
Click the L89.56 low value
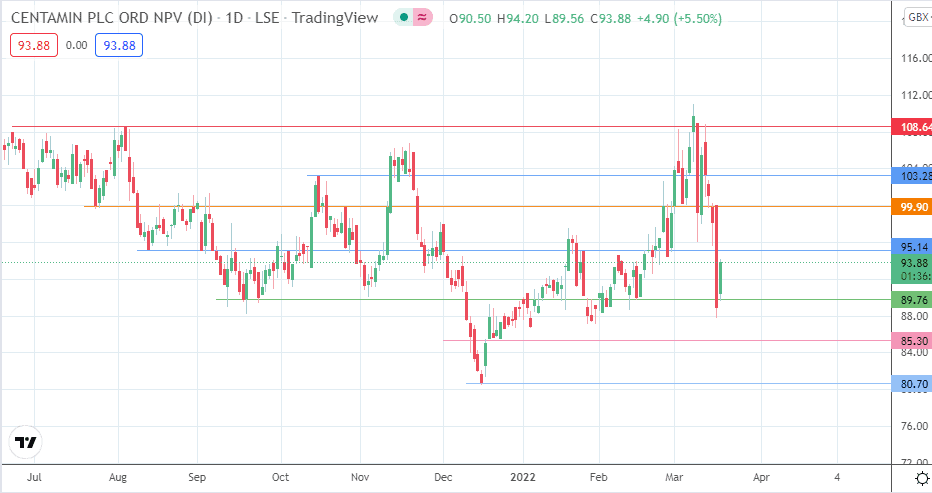point(565,18)
